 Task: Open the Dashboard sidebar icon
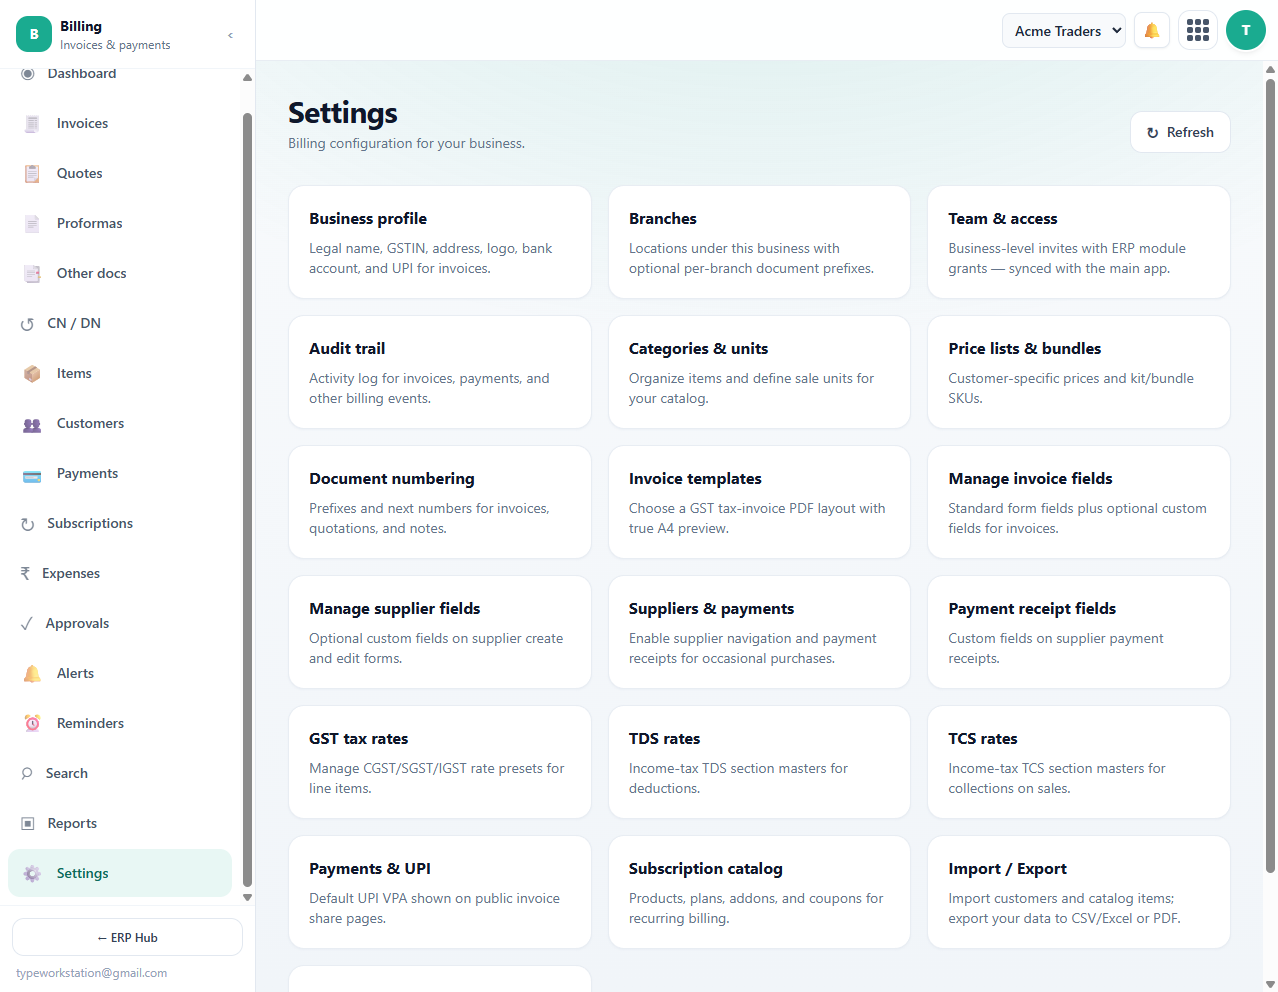pos(28,74)
